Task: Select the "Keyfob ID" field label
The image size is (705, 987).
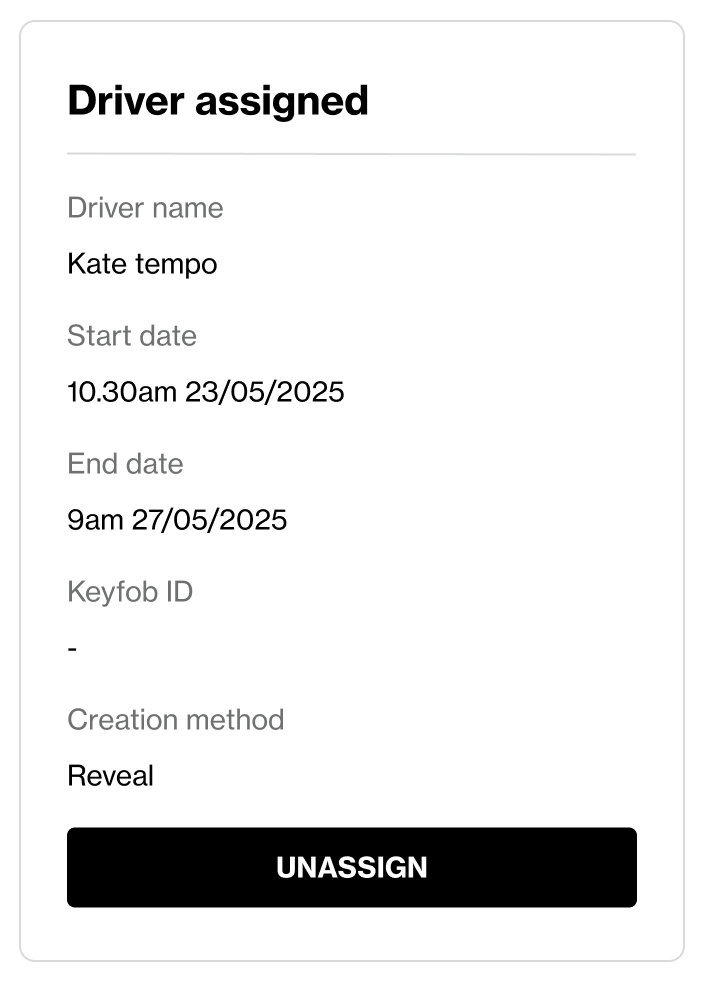Action: click(x=130, y=592)
